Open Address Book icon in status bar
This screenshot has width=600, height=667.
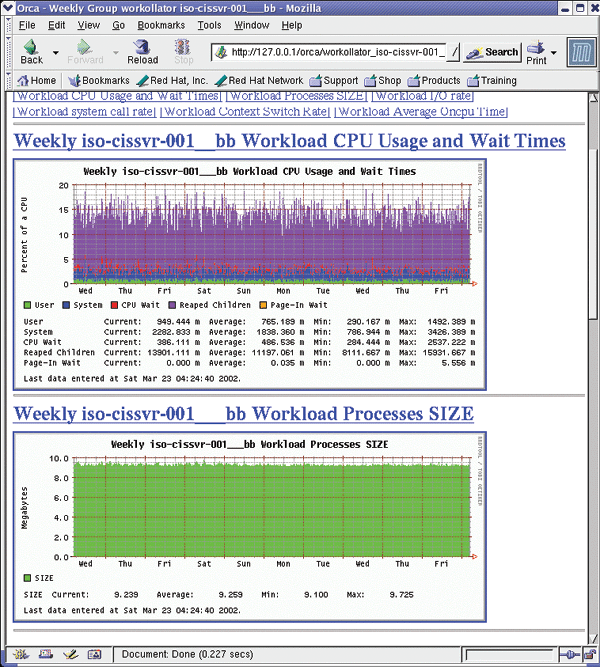point(95,655)
